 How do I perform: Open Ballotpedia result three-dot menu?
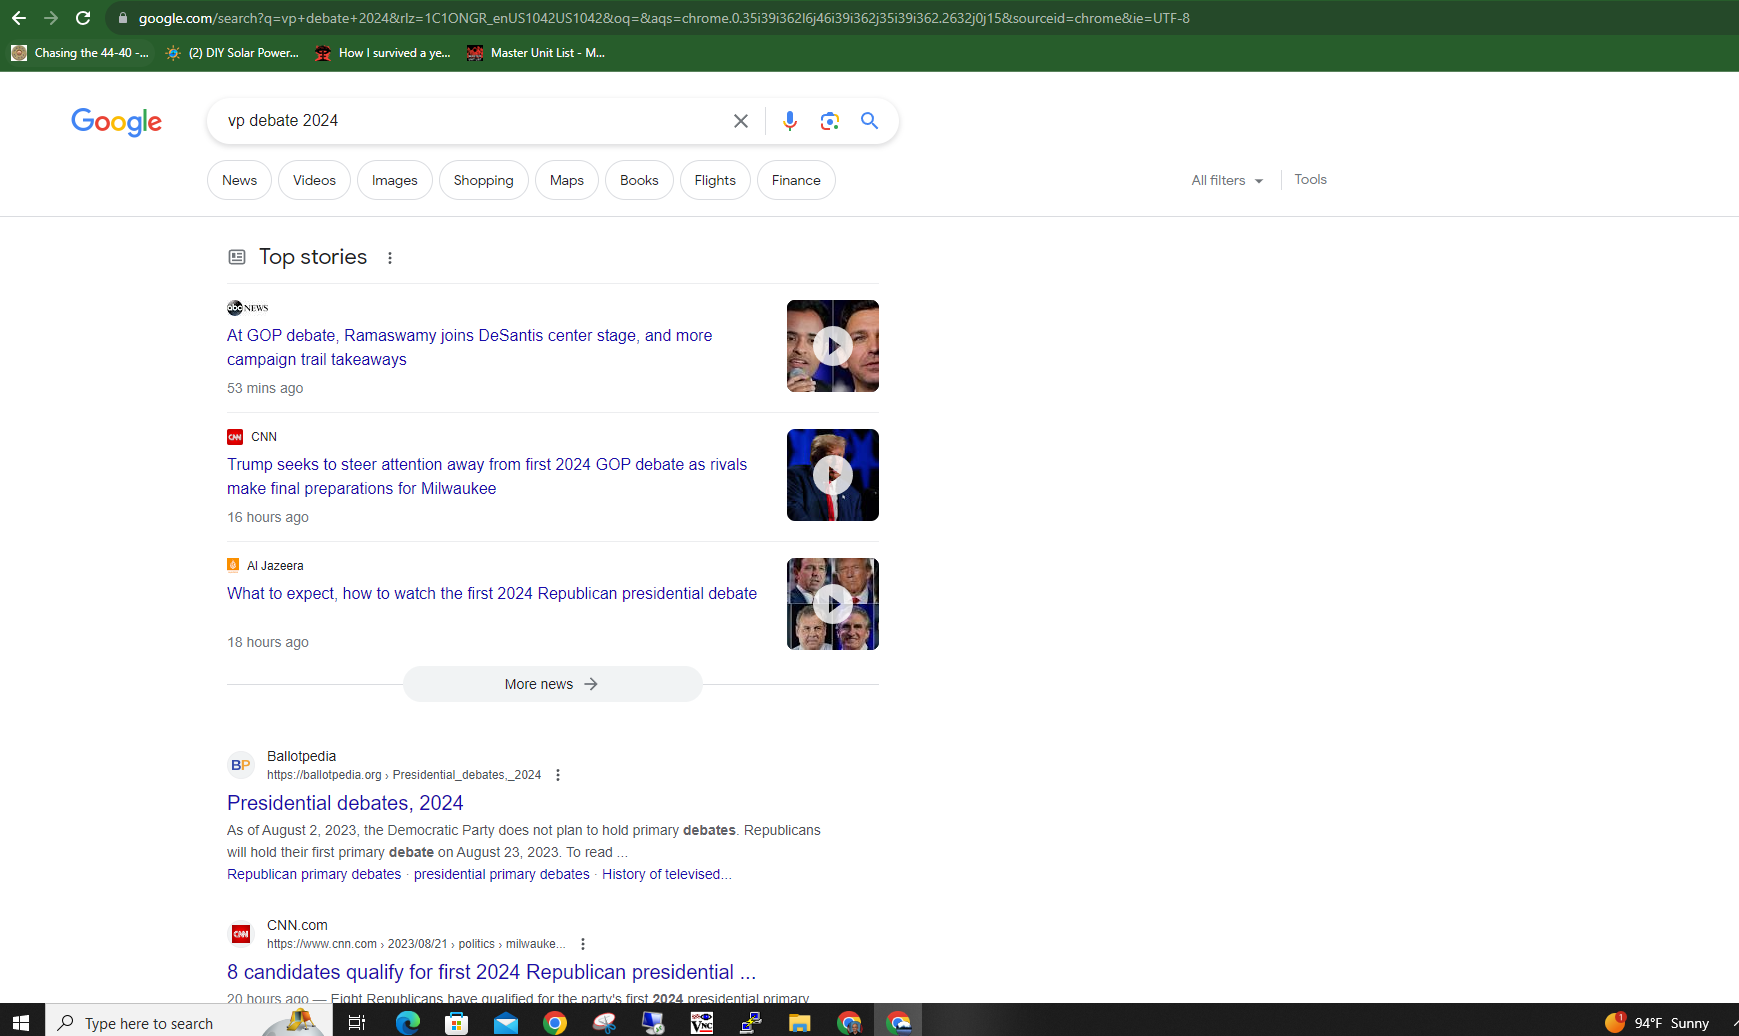click(x=558, y=775)
